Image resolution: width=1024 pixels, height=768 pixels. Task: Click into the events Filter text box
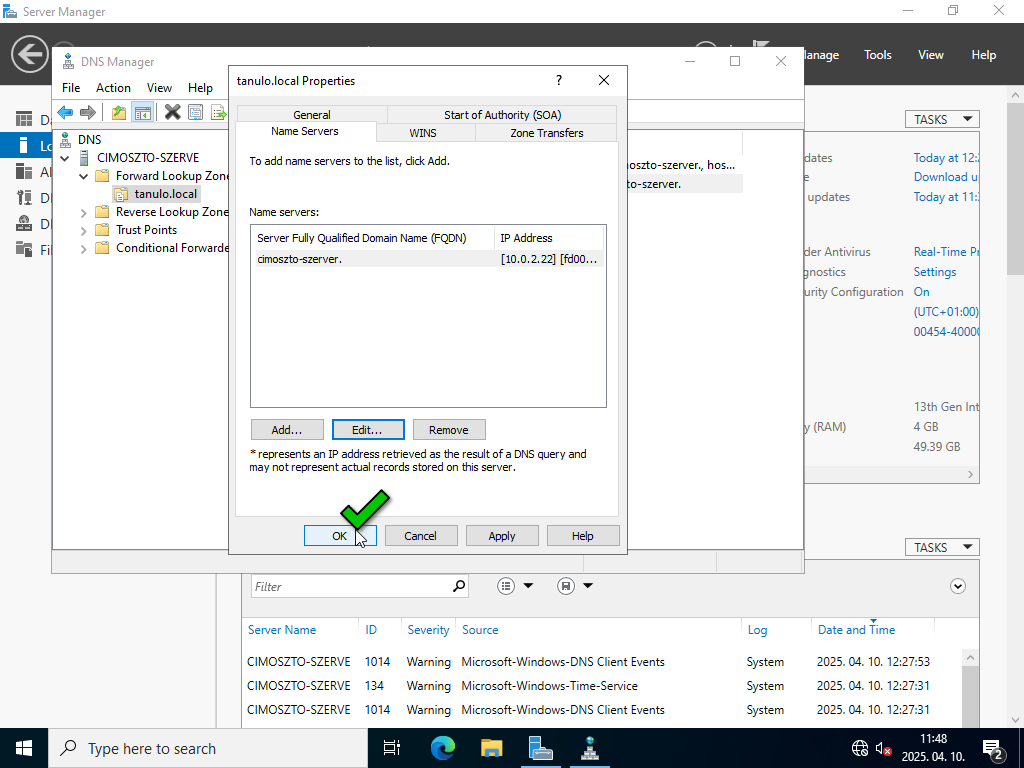click(x=350, y=586)
